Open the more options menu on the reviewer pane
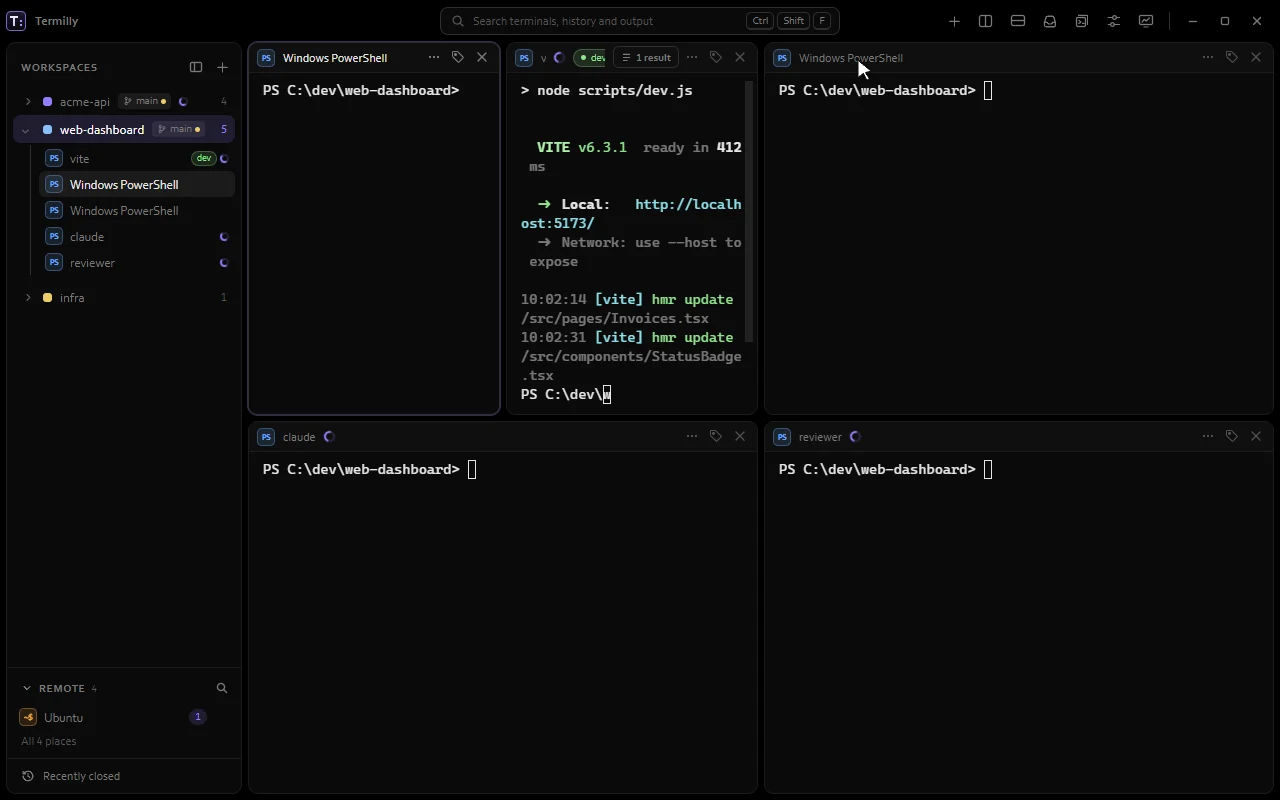 [1208, 436]
